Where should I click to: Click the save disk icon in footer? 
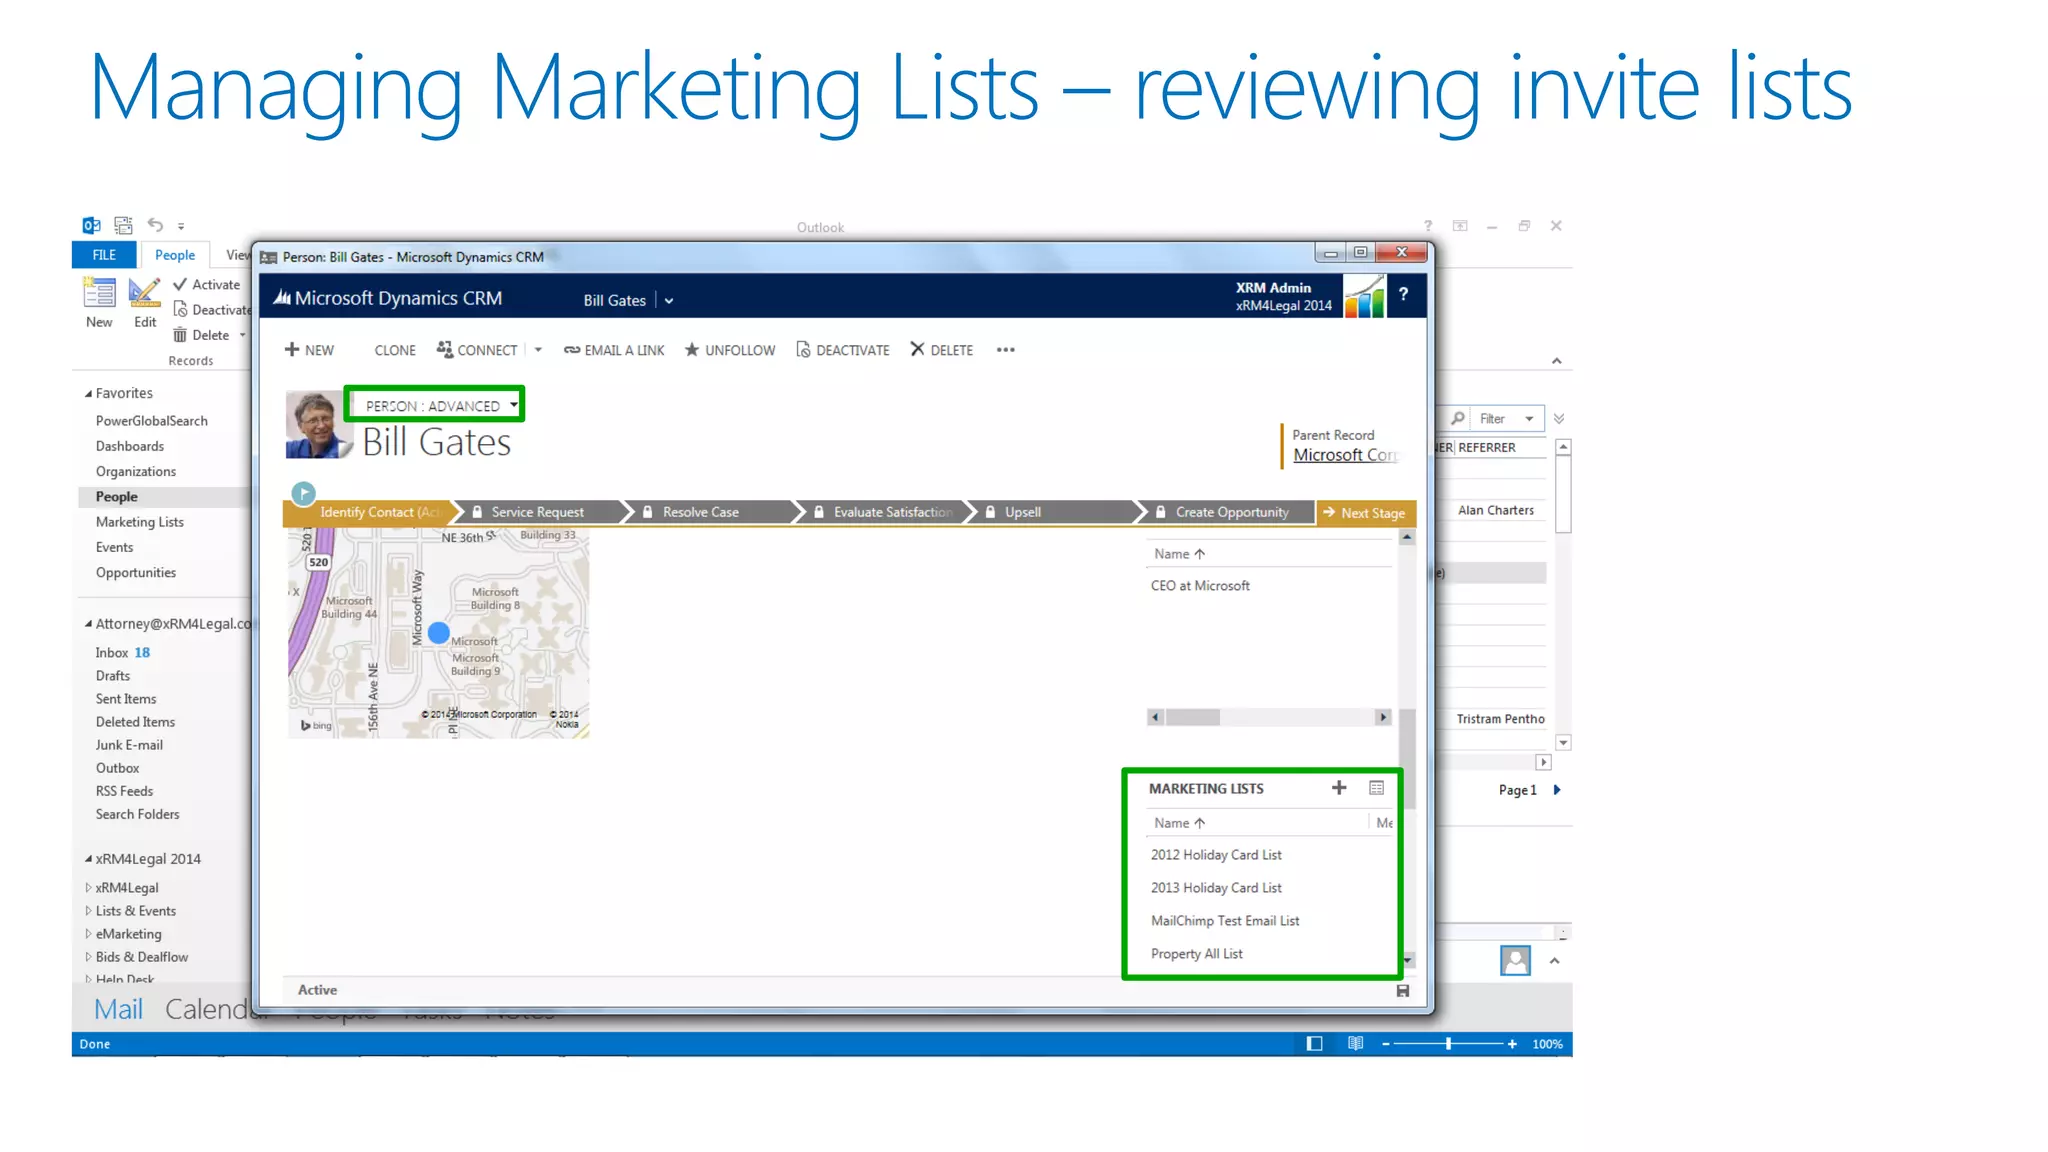[x=1403, y=991]
